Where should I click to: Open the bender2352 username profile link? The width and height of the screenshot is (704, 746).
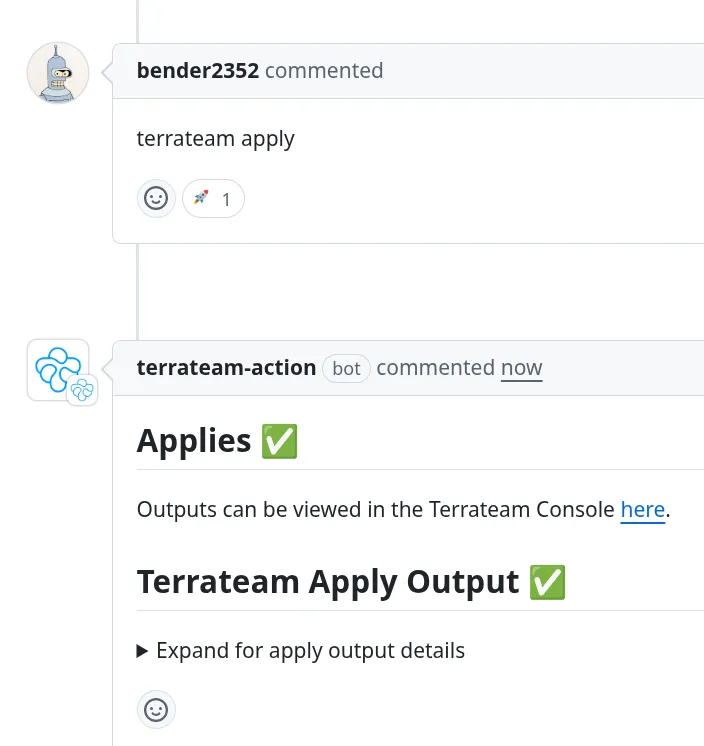[x=198, y=71]
